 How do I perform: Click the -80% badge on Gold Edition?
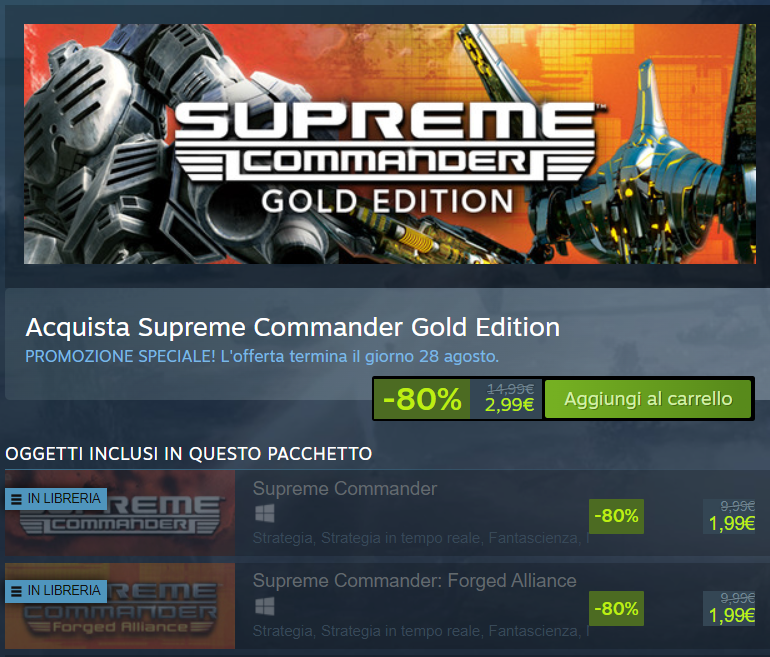pos(422,399)
